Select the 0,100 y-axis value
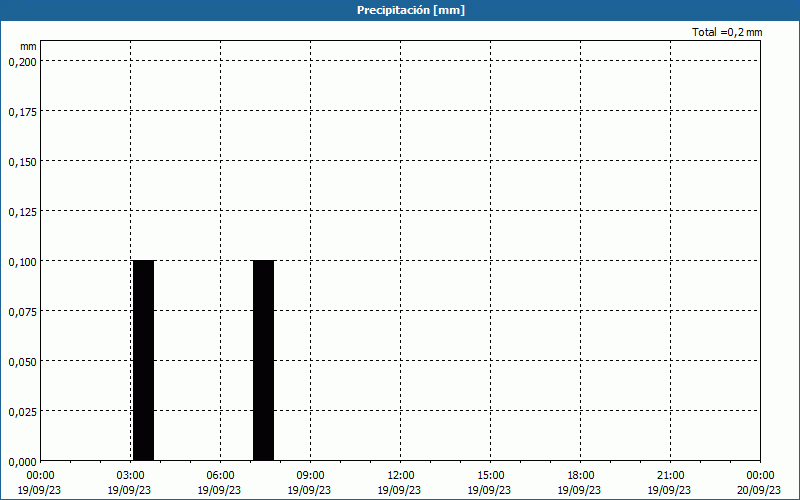 [x=22, y=262]
